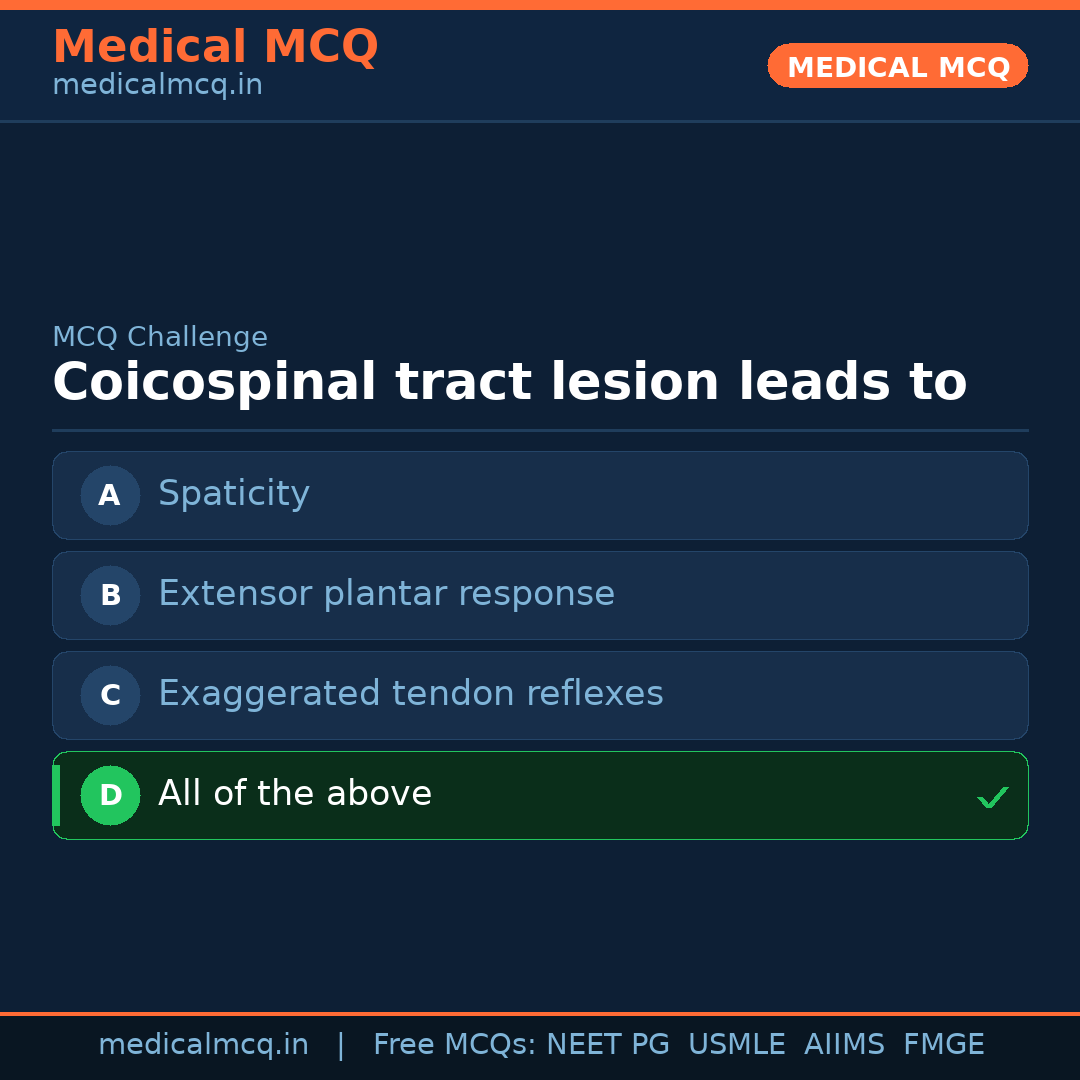
Task: Click the MCQ Challenge label
Action: coord(160,337)
